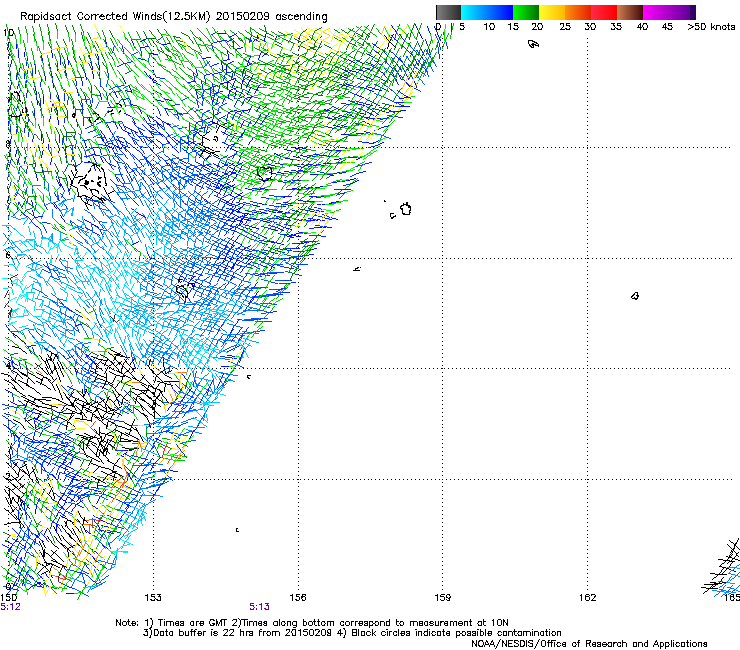Click the small island outline east of 162 longitude
This screenshot has width=740, height=650.
click(635, 296)
